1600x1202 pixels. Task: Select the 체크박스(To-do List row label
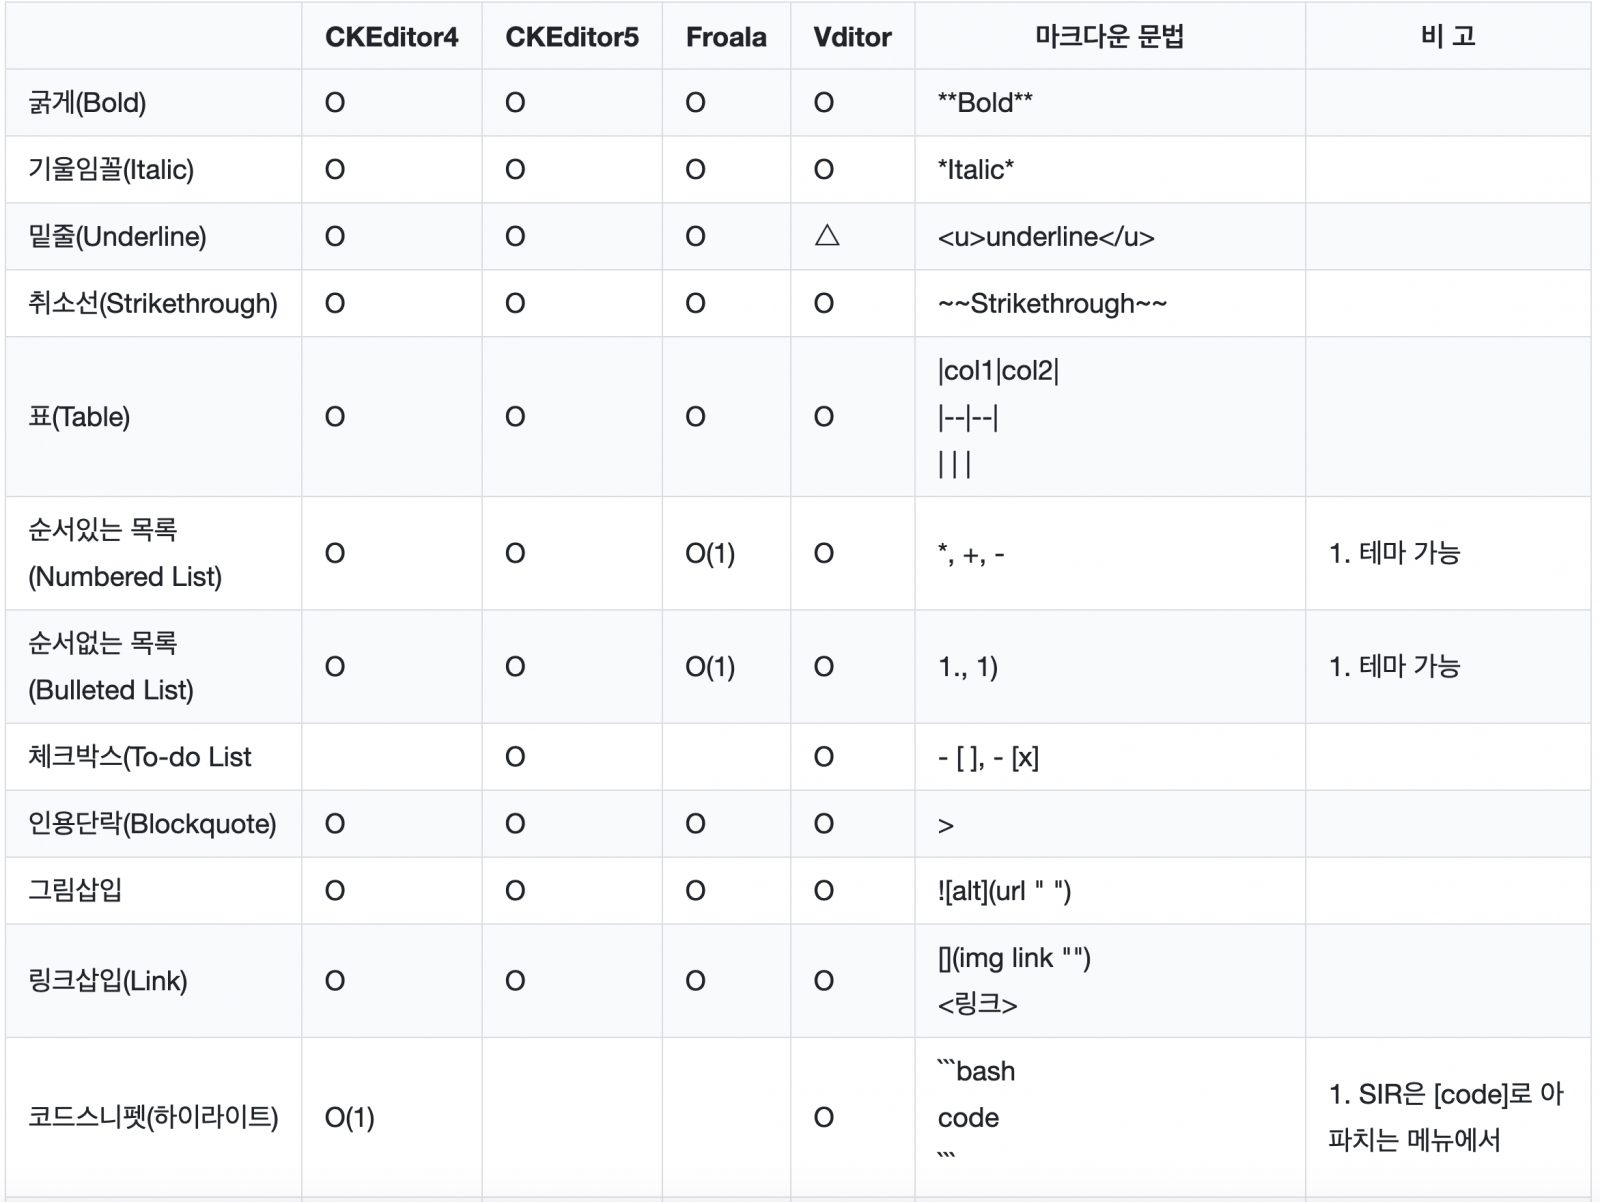pos(140,757)
